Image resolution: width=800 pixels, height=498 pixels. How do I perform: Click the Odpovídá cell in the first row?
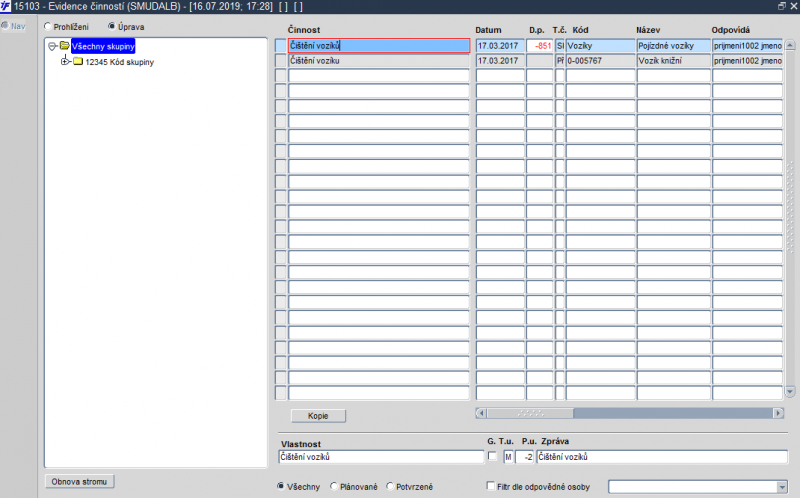click(747, 45)
